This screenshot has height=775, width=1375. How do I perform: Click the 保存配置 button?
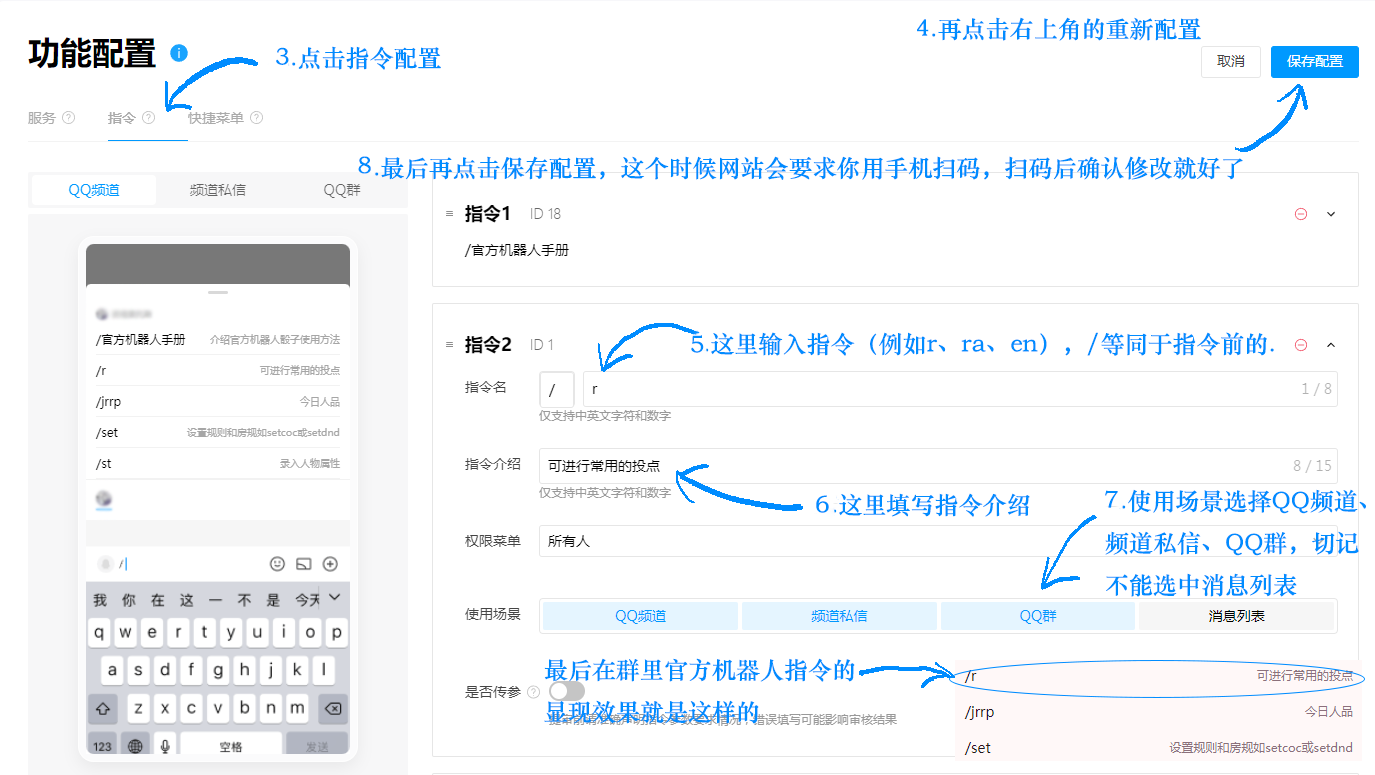[x=1313, y=61]
